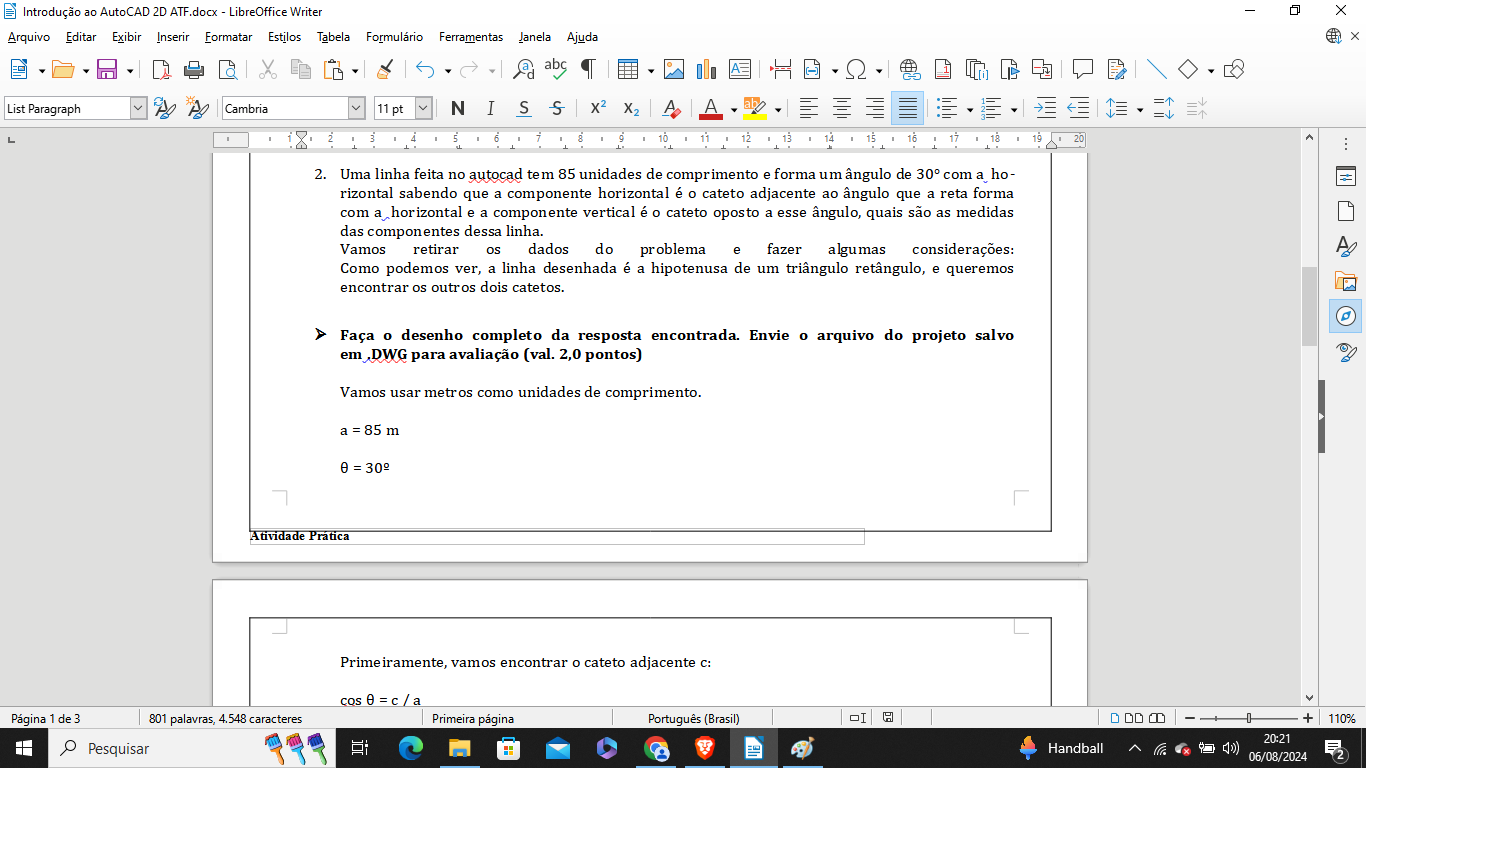Expand the List Paragraph style dropdown
Image resolution: width=1500 pixels, height=842 pixels.
pos(138,108)
